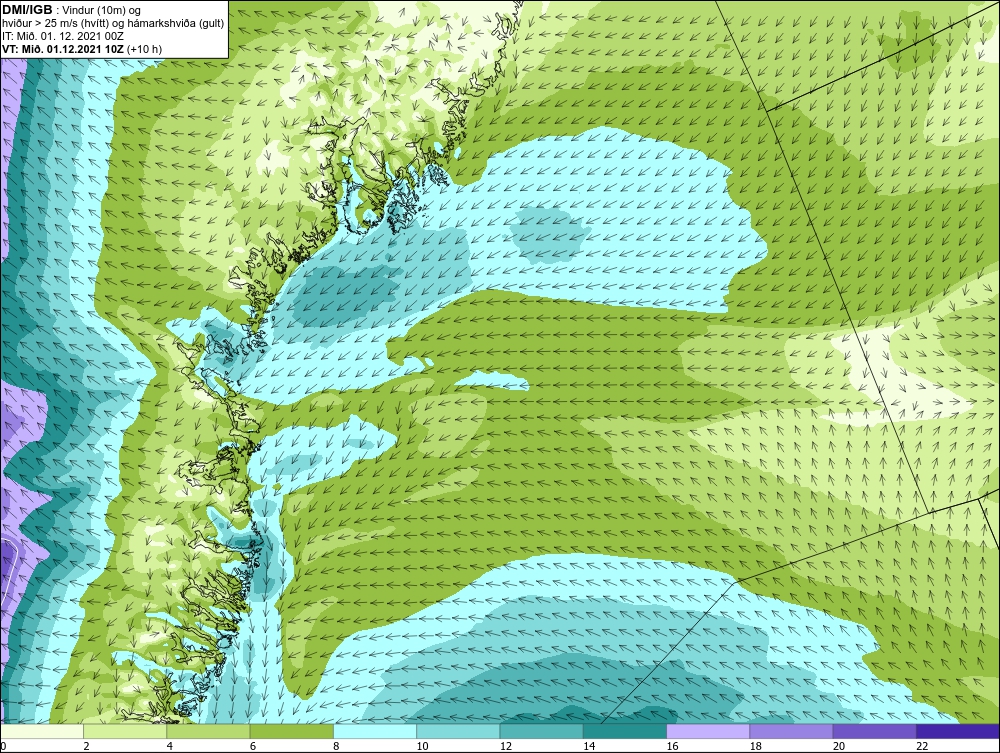This screenshot has height=753, width=1000.
Task: Click the 'VT: Mið. 01.12.2021 10Z' valid time
Action: click(63, 48)
